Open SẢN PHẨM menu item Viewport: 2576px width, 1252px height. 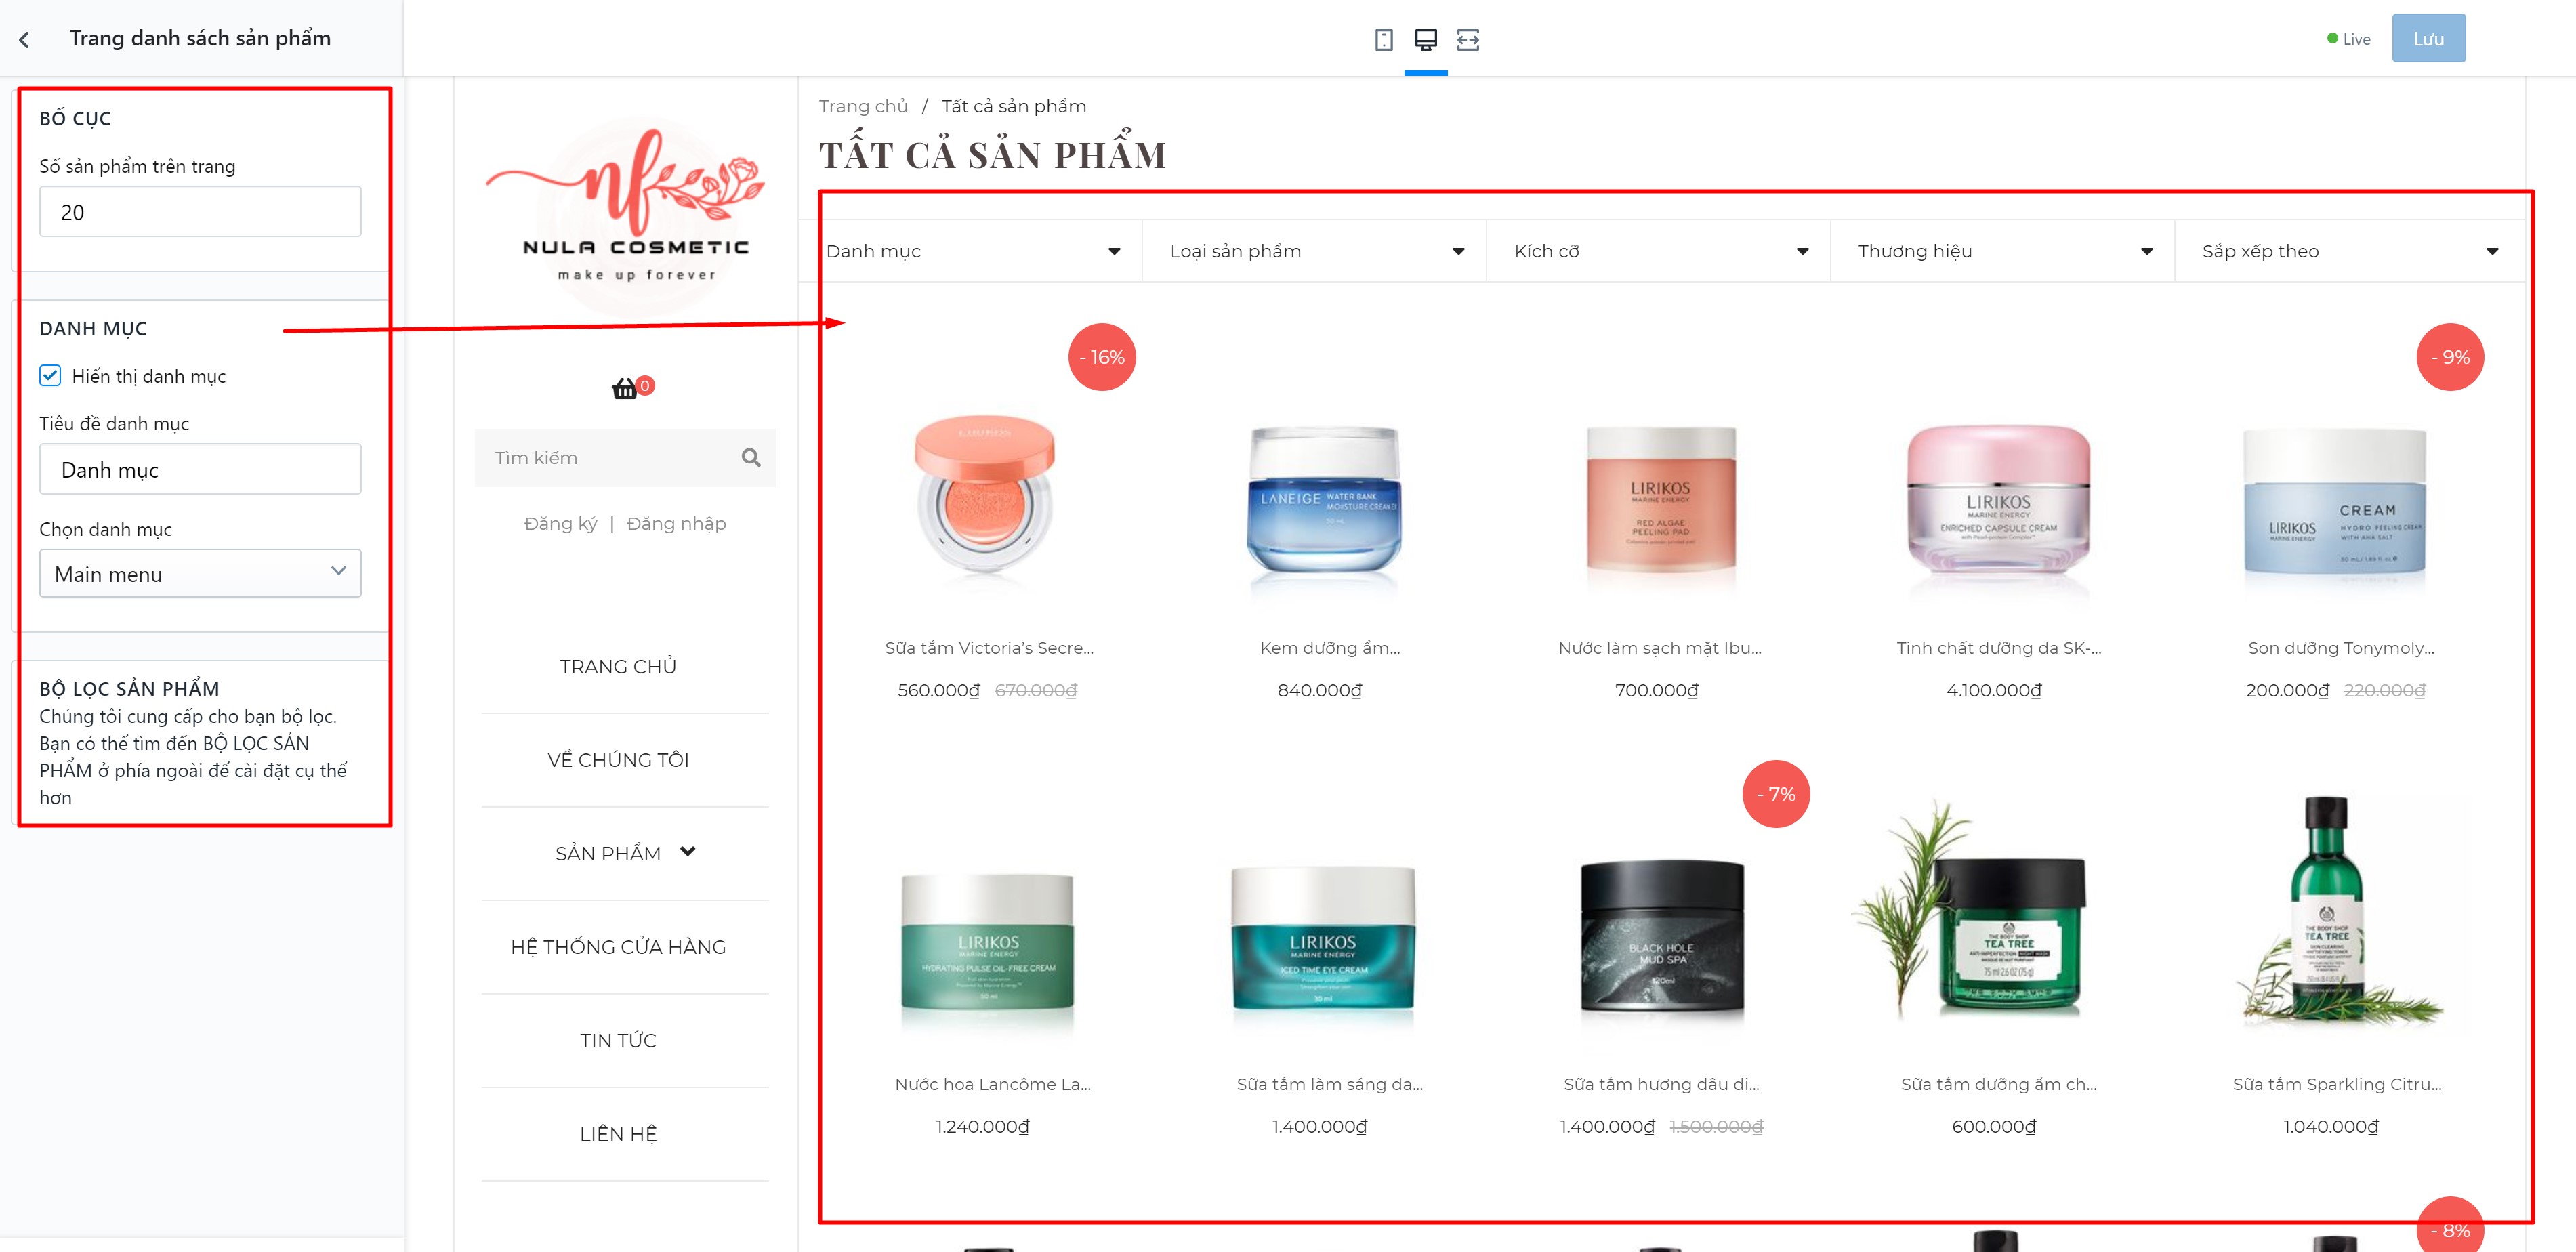[608, 854]
